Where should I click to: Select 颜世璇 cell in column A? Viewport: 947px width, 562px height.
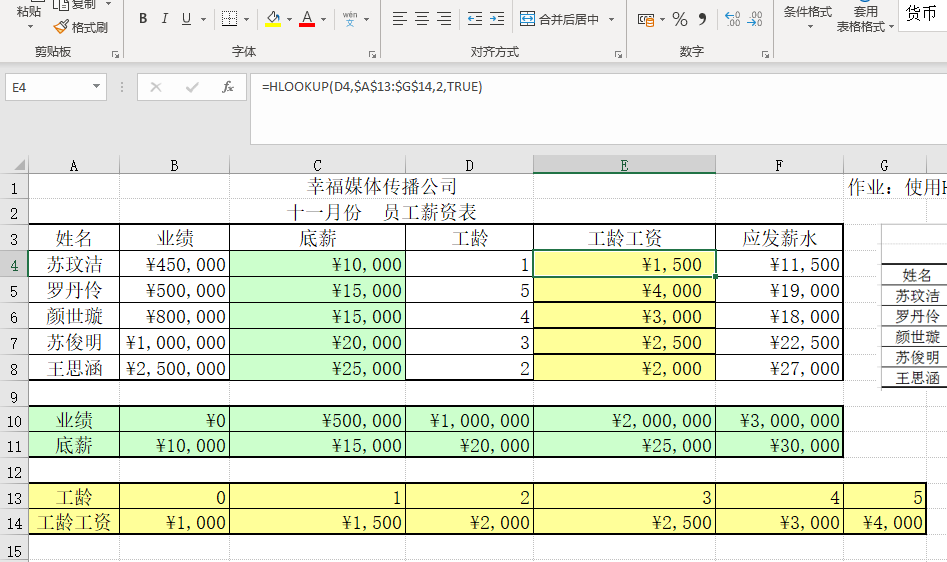click(x=74, y=316)
